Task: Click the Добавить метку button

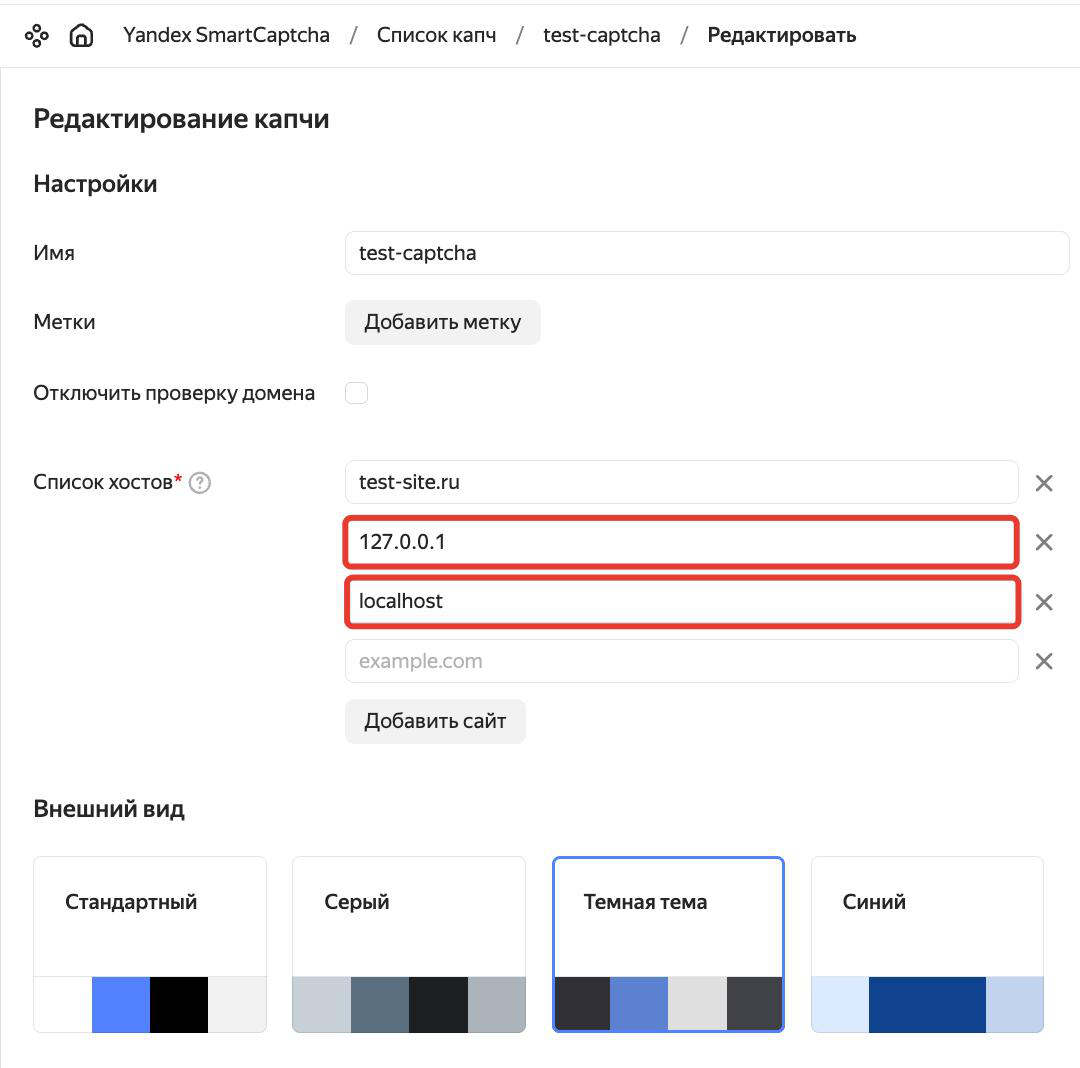Action: 442,322
